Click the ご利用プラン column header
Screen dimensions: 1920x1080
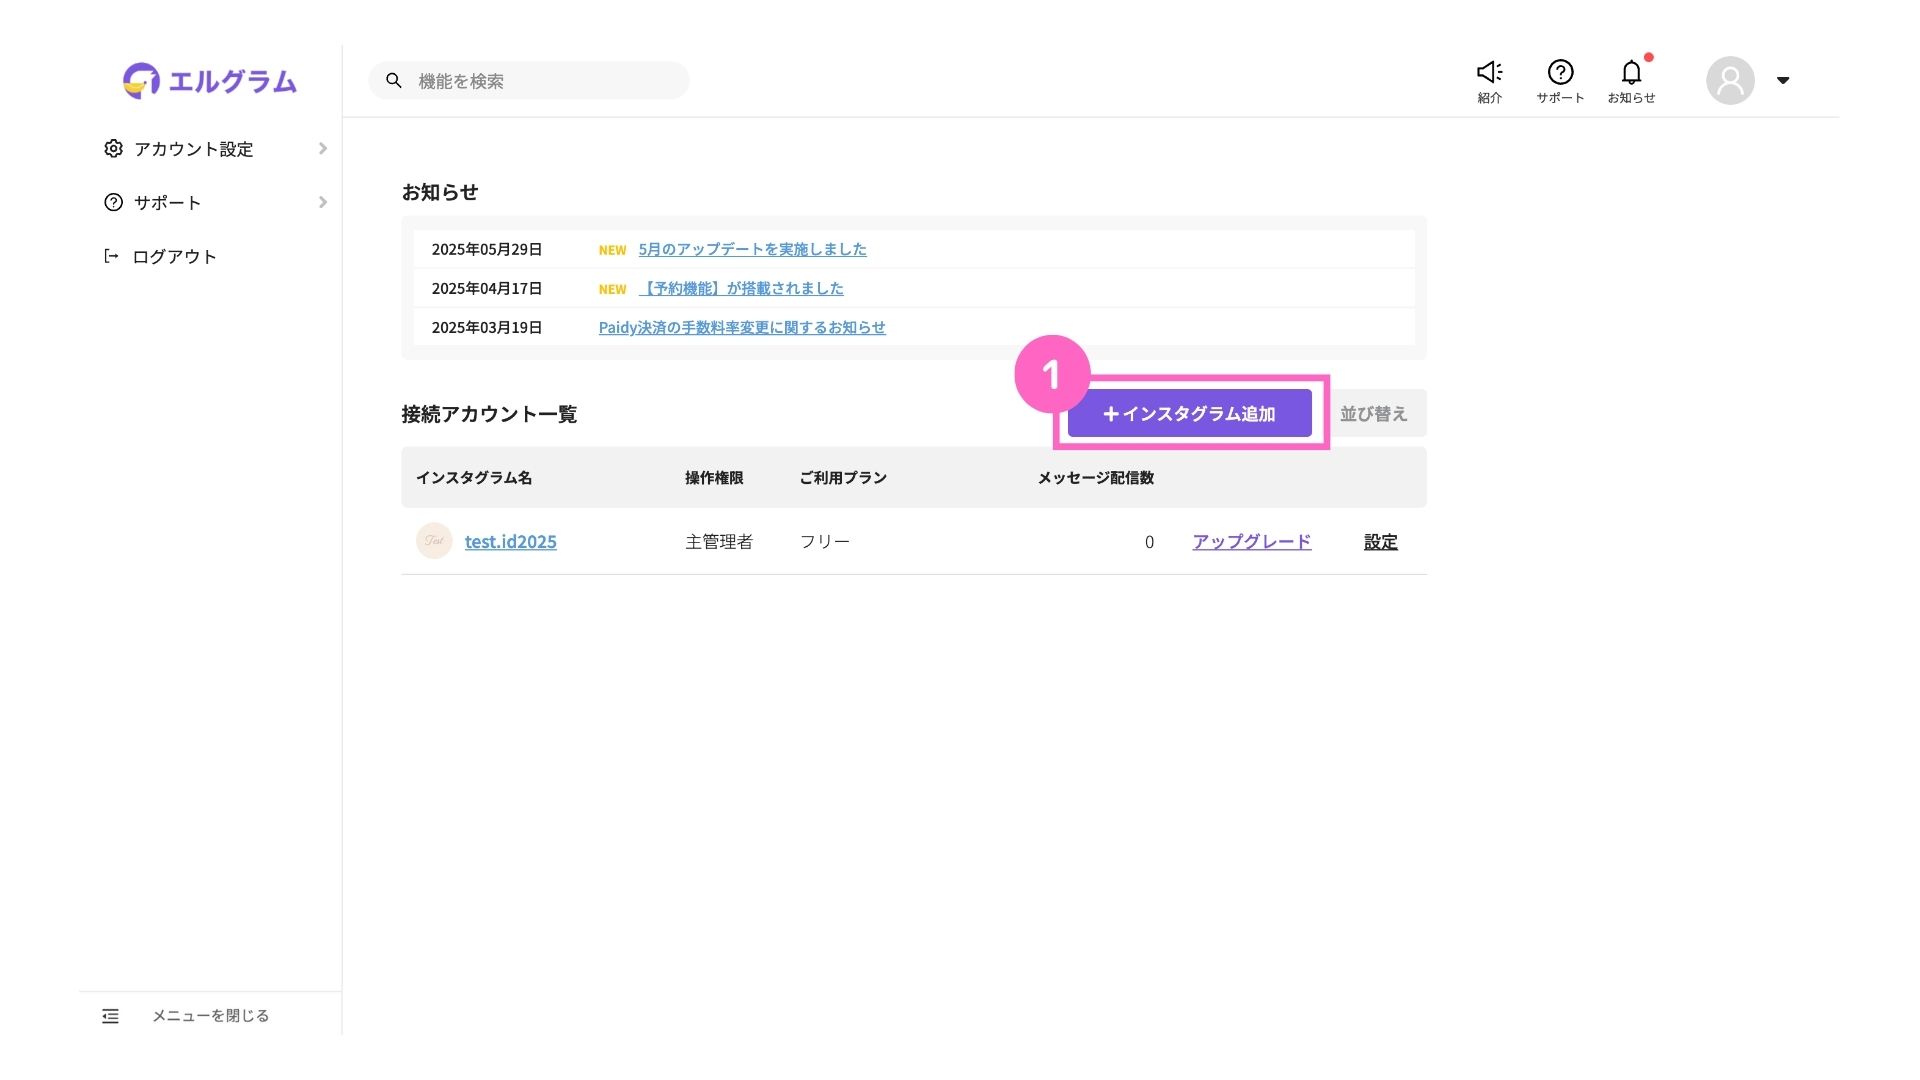(843, 478)
